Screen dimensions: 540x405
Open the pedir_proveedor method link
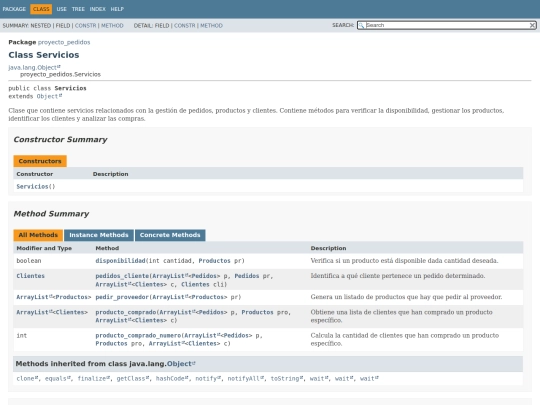point(122,297)
